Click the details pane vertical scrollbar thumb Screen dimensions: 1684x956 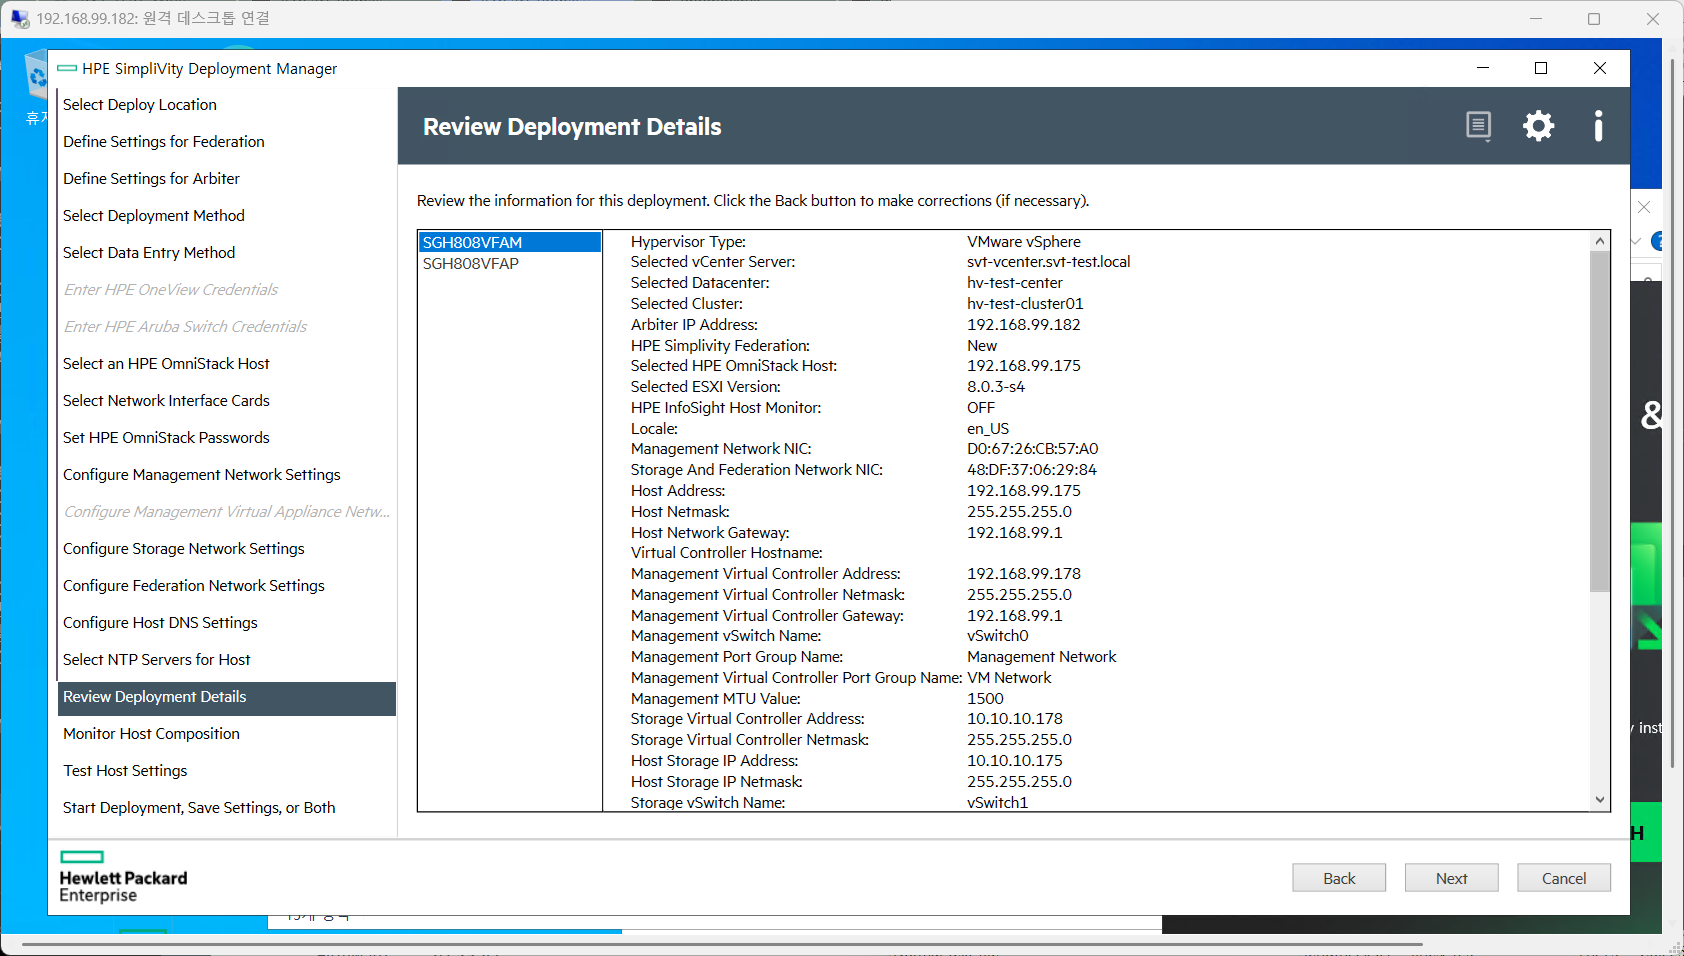[x=1600, y=421]
